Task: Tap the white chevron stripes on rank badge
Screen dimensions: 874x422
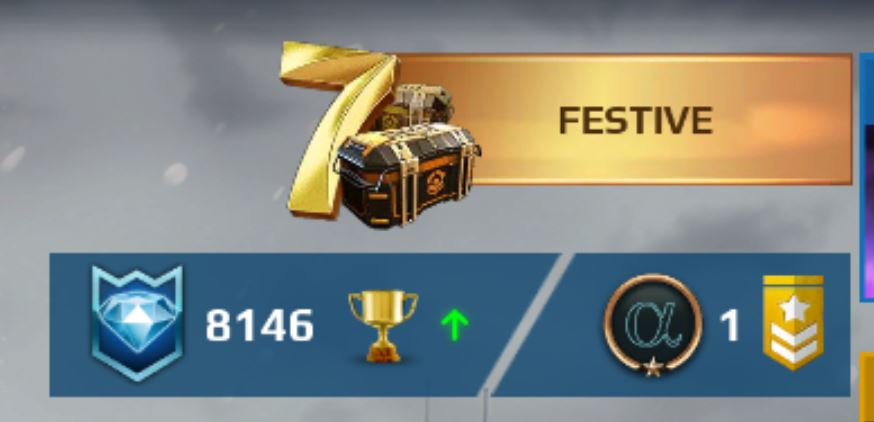Action: 793,343
